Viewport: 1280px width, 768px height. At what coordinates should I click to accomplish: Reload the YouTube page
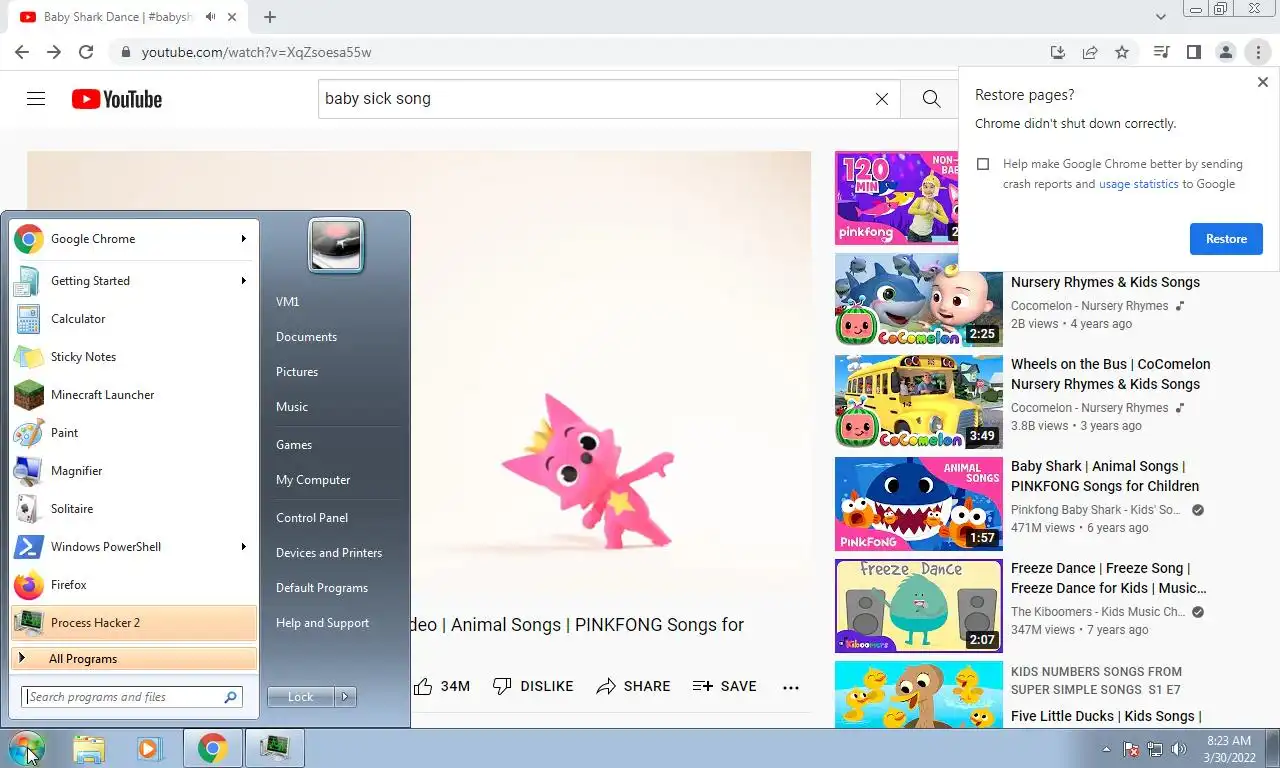86,52
